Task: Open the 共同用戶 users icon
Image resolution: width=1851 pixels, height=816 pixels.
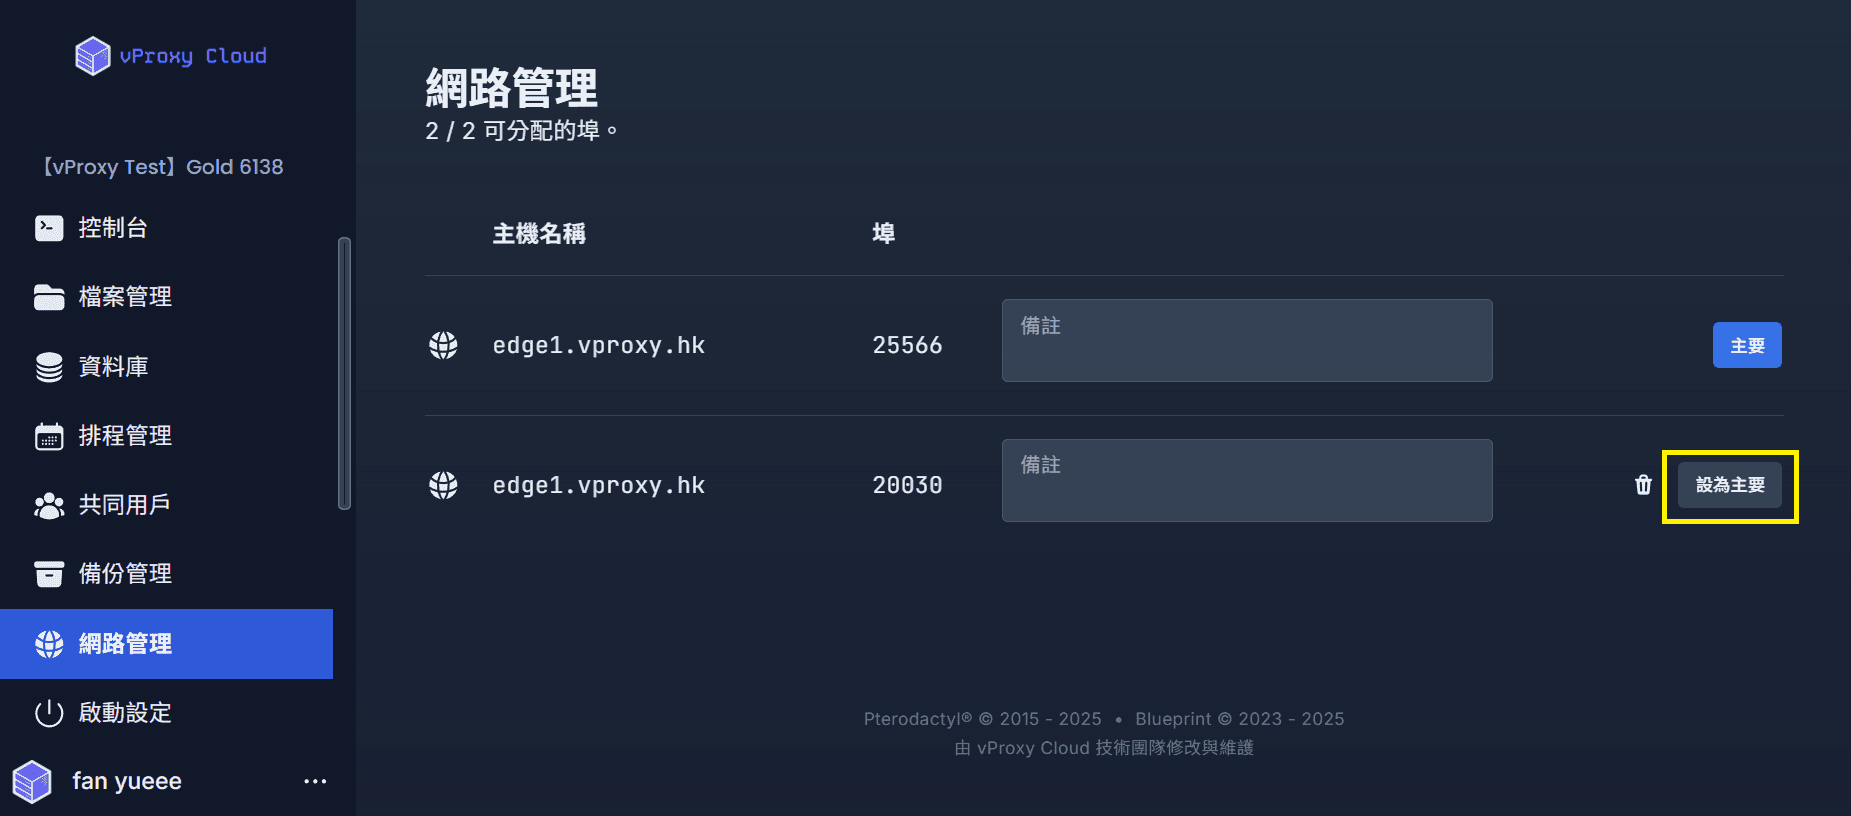Action: tap(49, 506)
